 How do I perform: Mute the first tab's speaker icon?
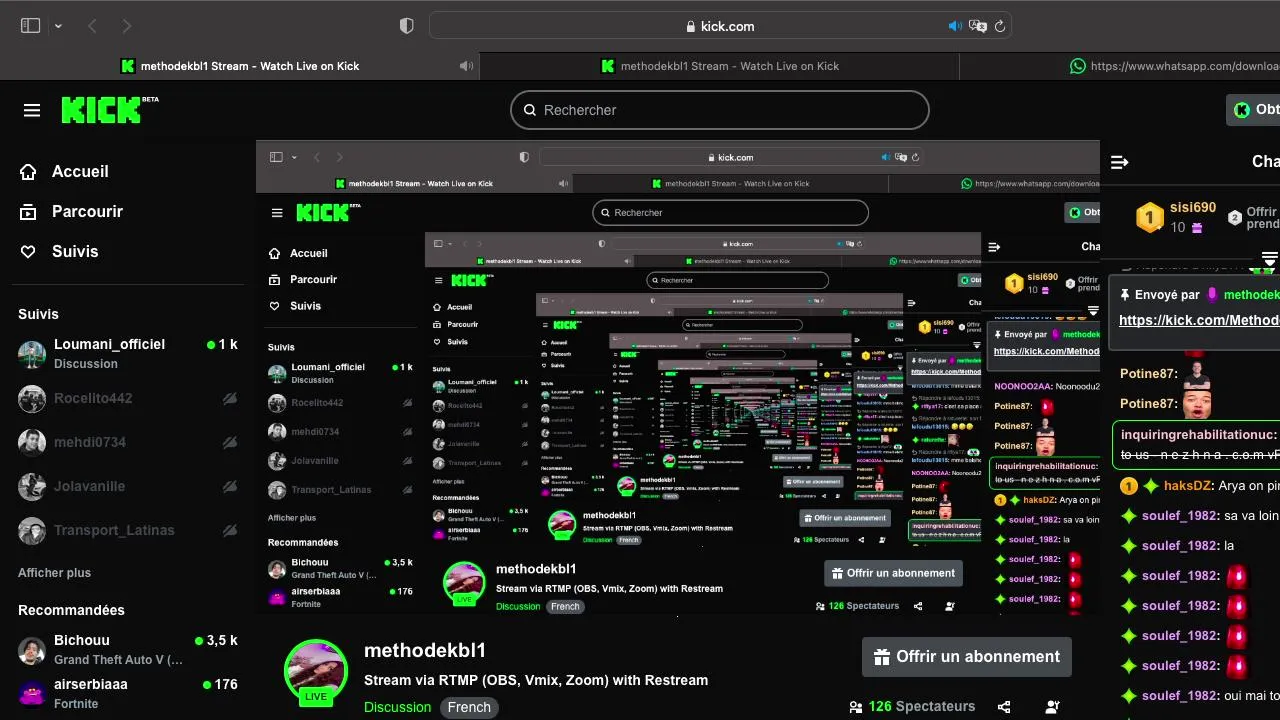466,66
